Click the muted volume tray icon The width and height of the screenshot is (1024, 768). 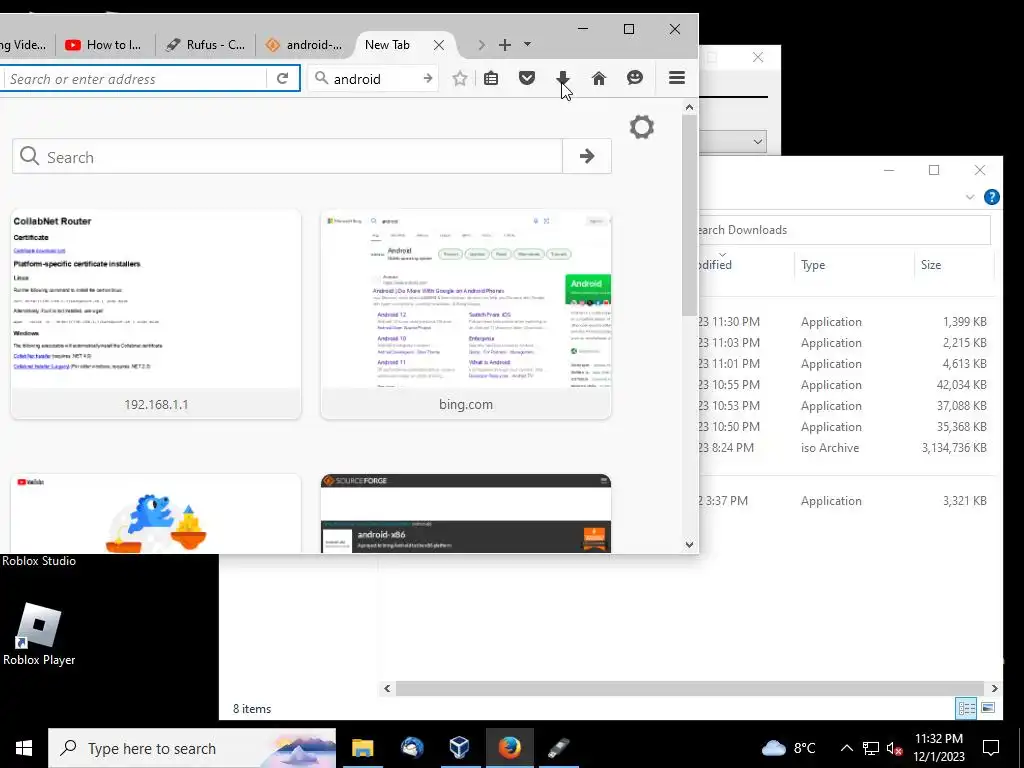(894, 748)
